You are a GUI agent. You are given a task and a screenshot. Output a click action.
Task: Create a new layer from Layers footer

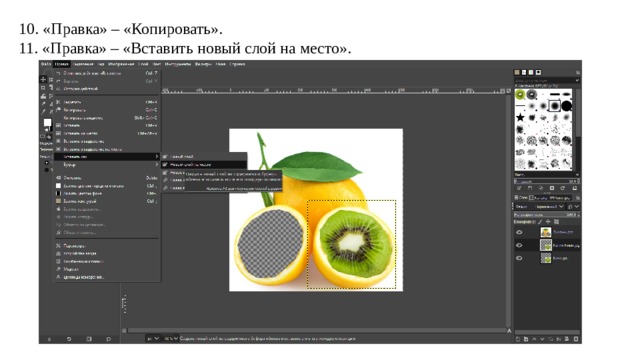(x=518, y=339)
